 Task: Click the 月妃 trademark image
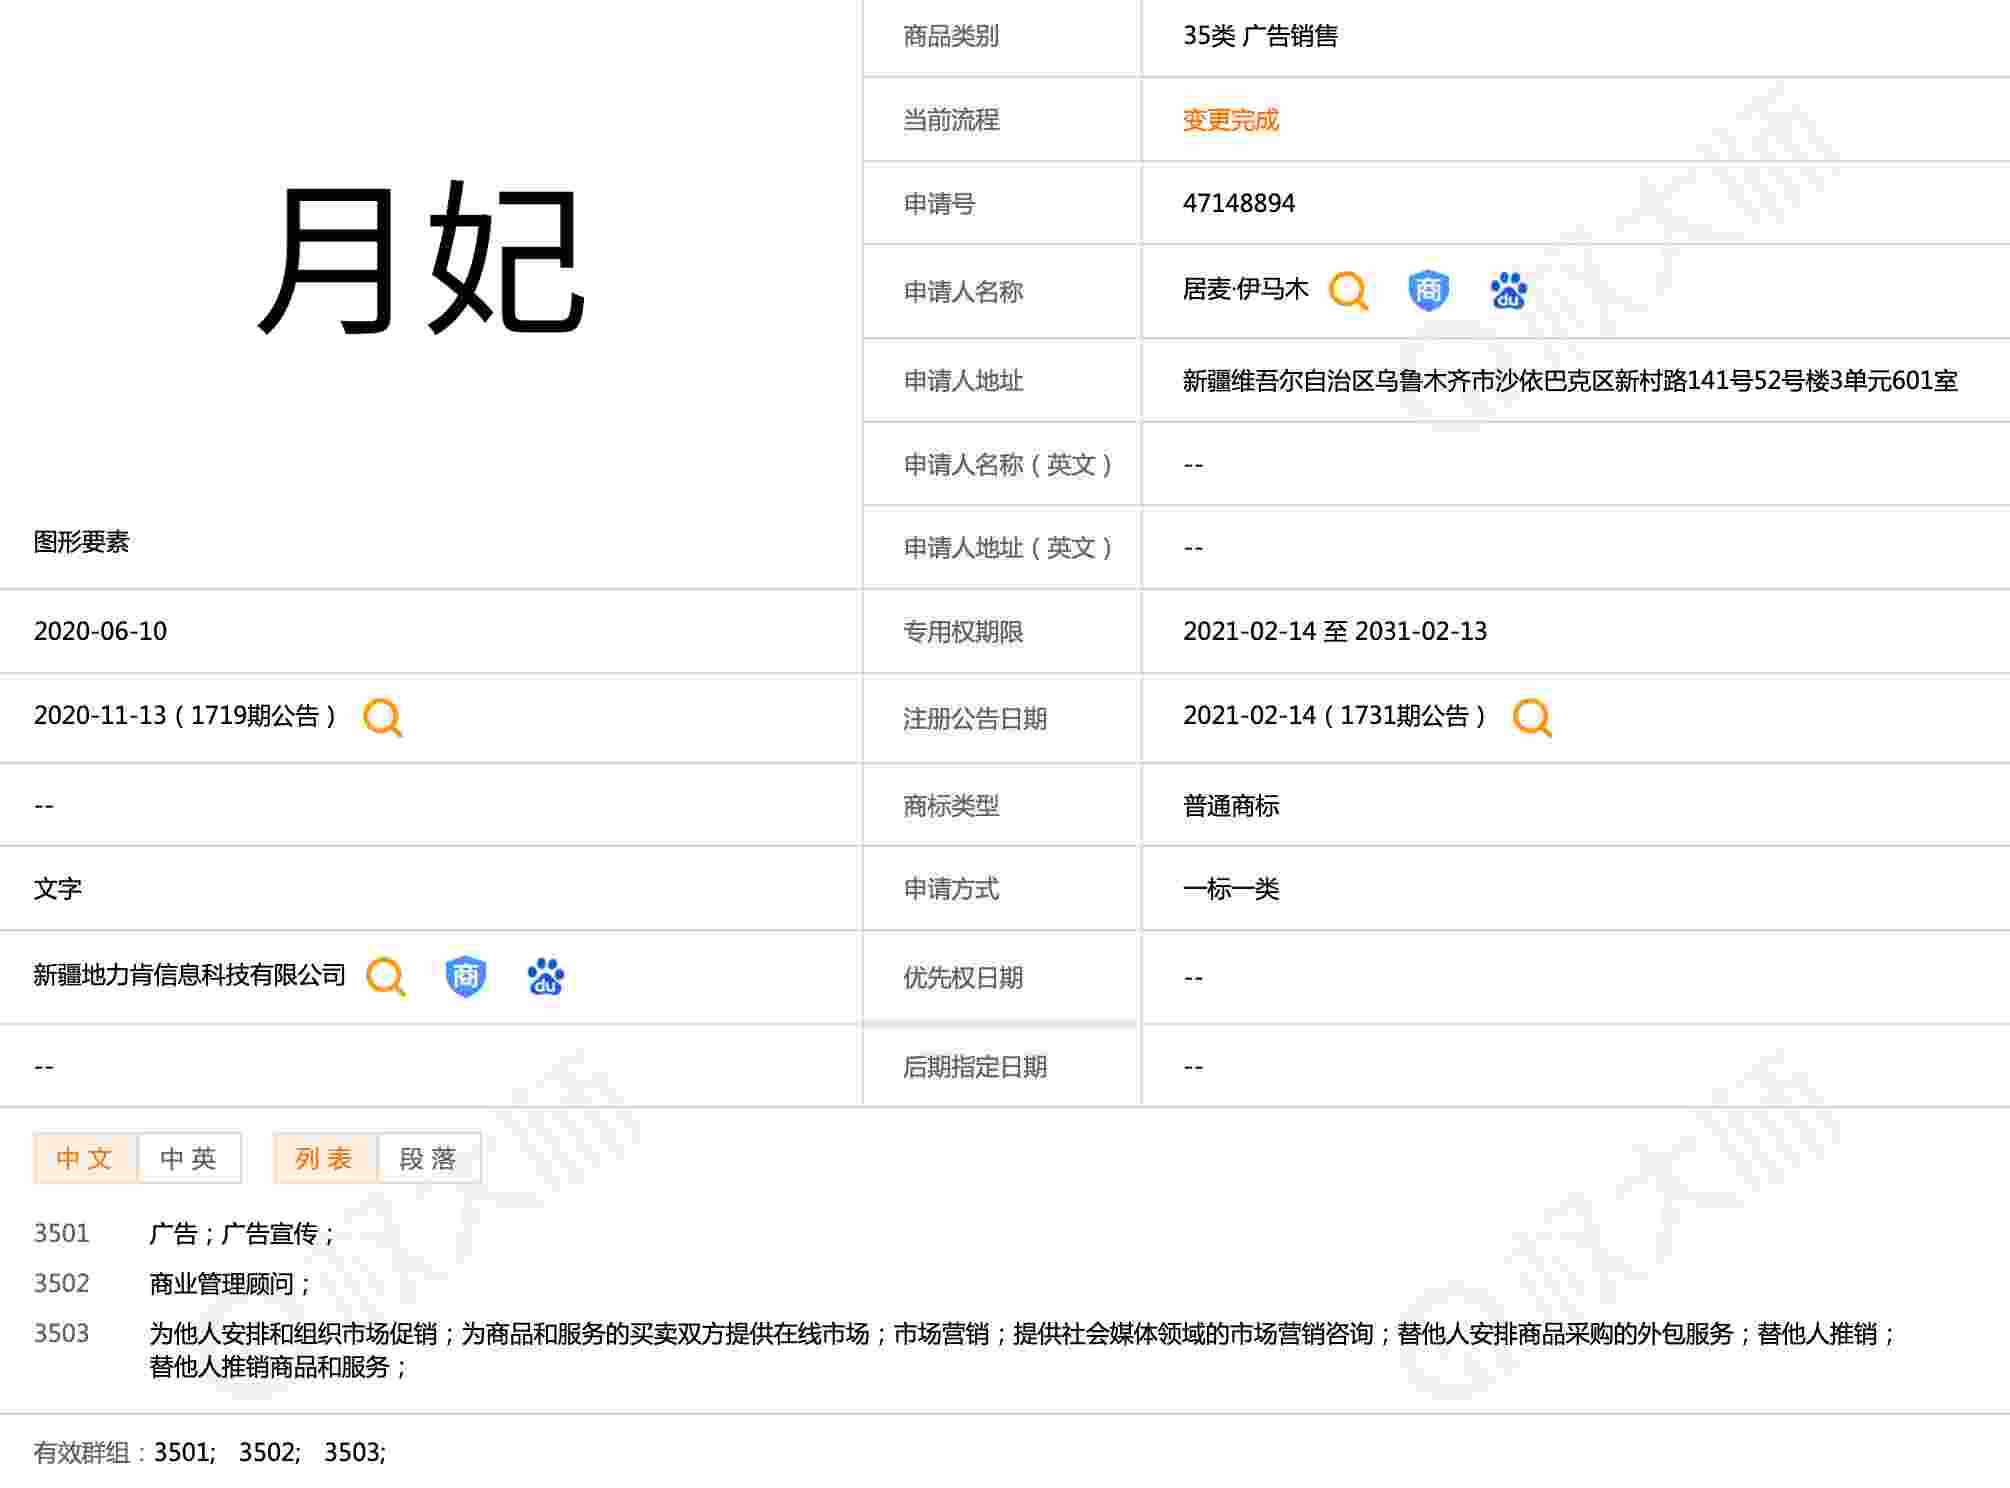pos(422,260)
